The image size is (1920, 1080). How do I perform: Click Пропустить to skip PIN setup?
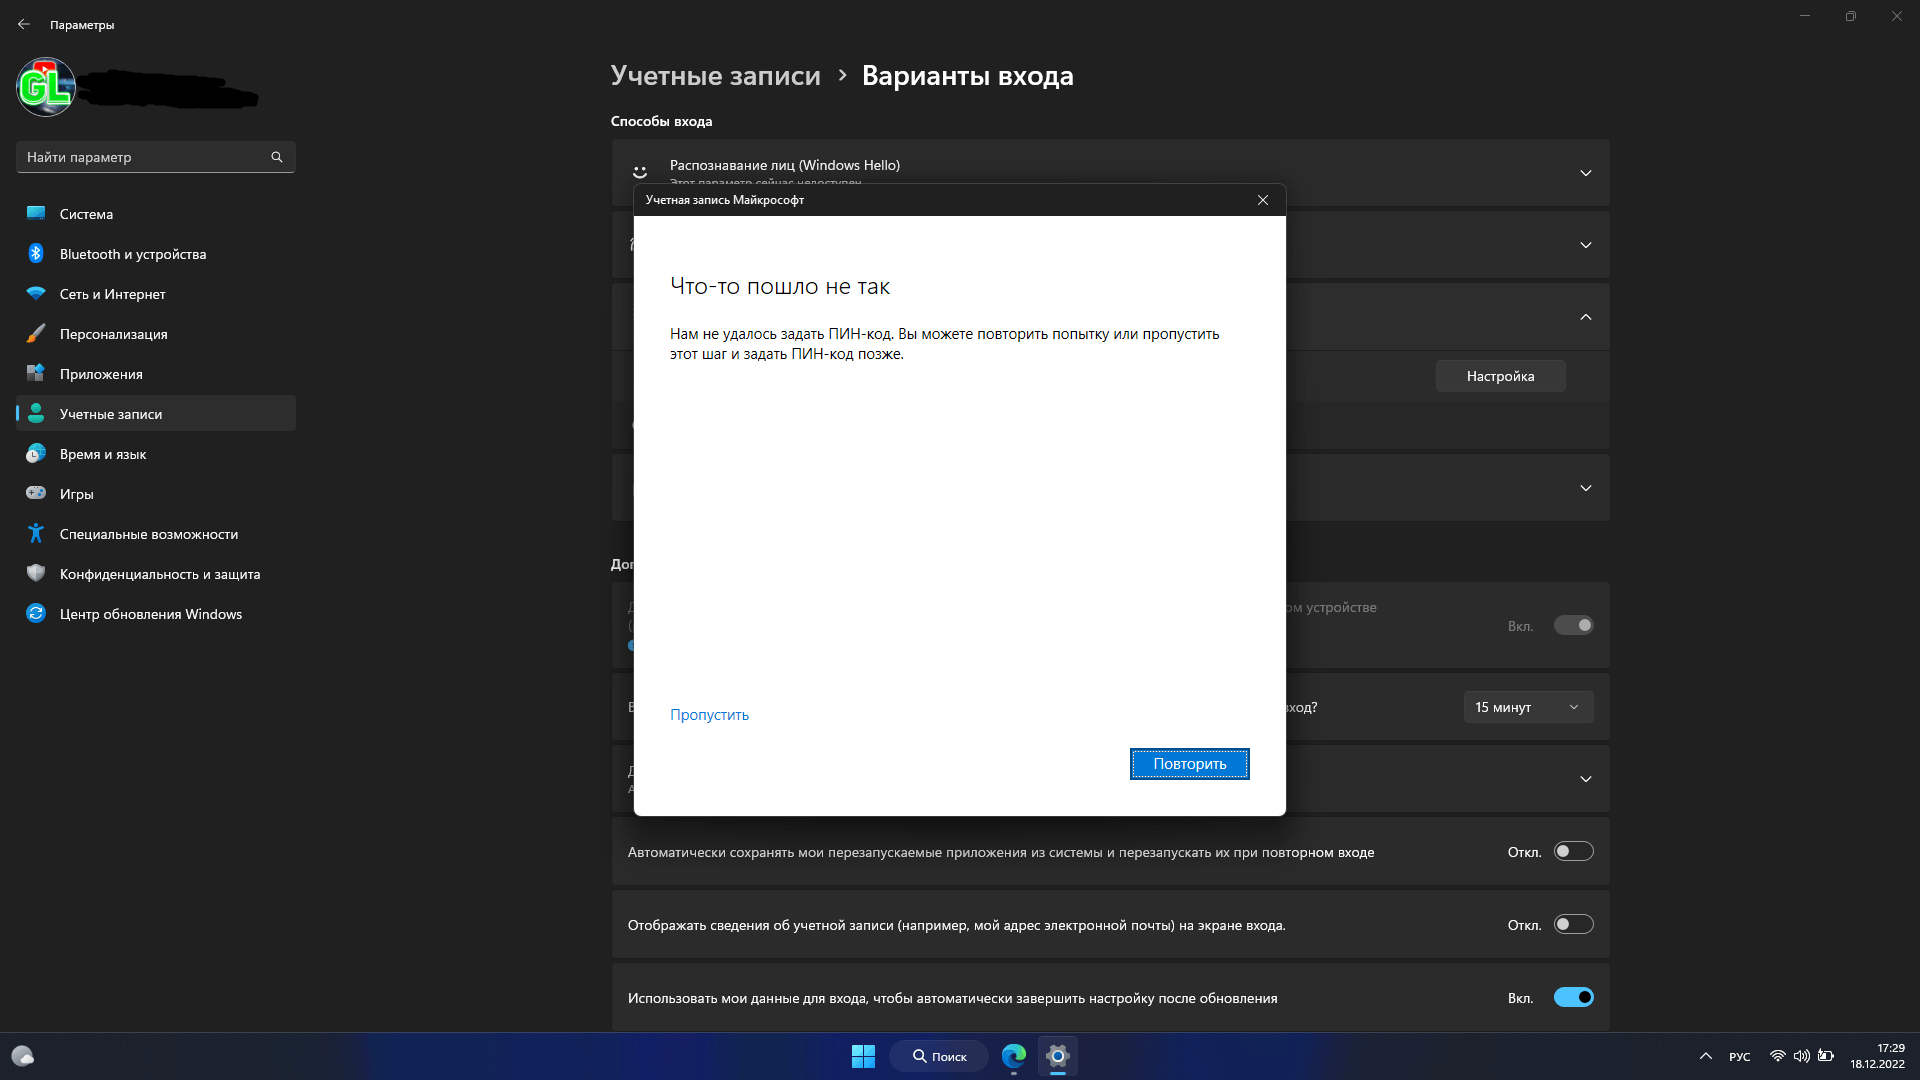[708, 715]
